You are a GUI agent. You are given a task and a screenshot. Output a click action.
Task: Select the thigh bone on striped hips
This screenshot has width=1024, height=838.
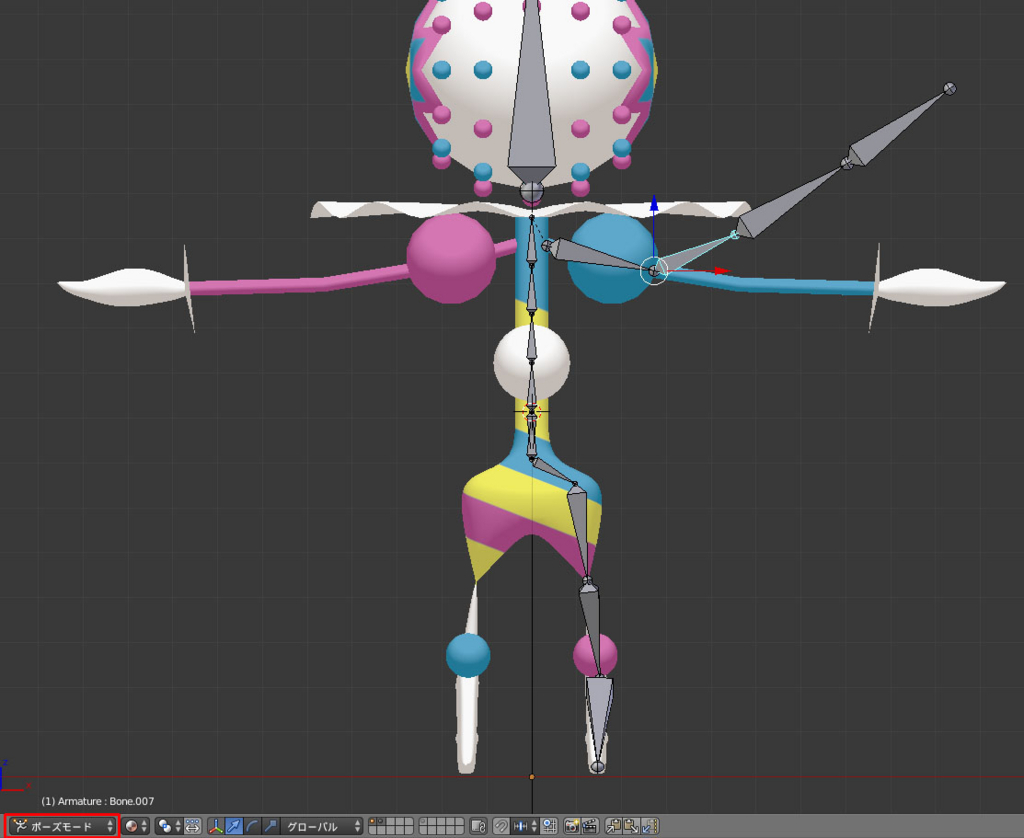coord(580,530)
